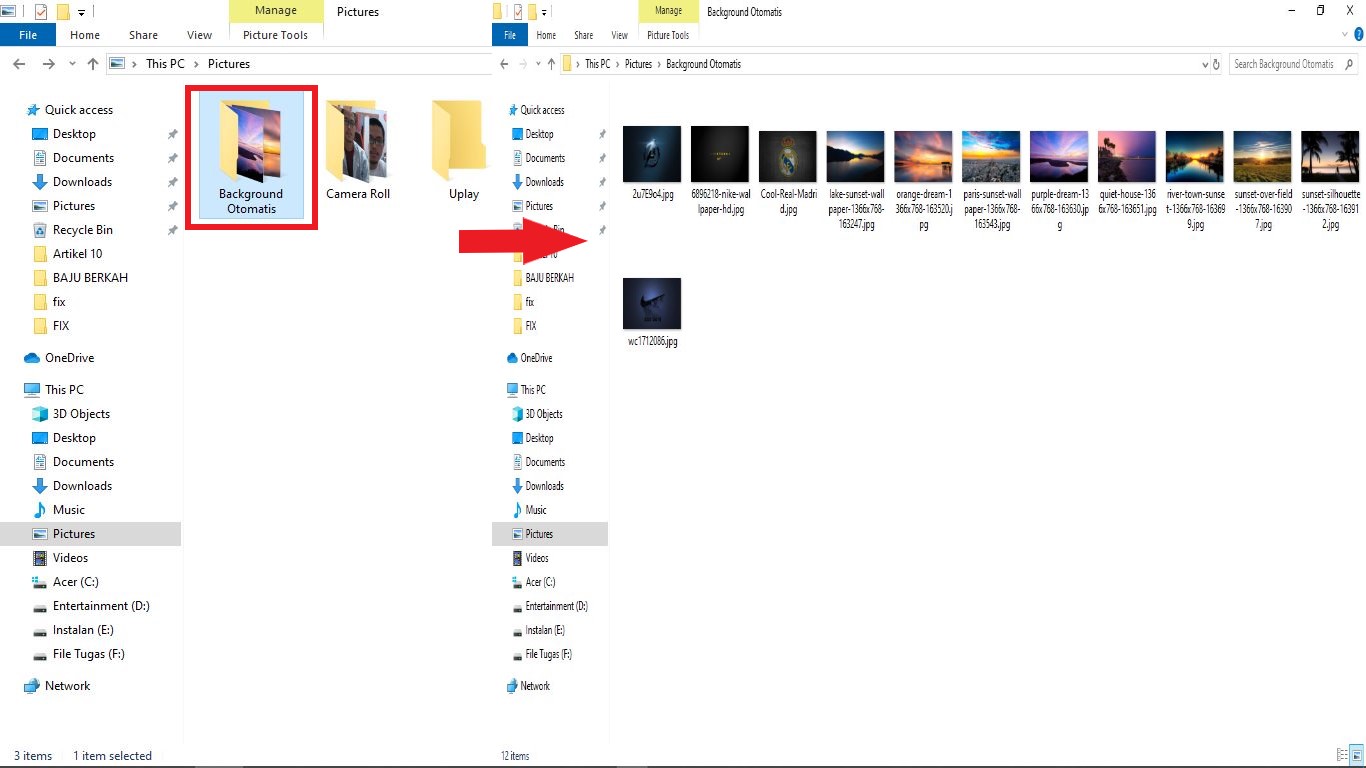The image size is (1366, 768).
Task: Select Recycle Bin in the Pictures window sidebar
Action: coord(82,230)
